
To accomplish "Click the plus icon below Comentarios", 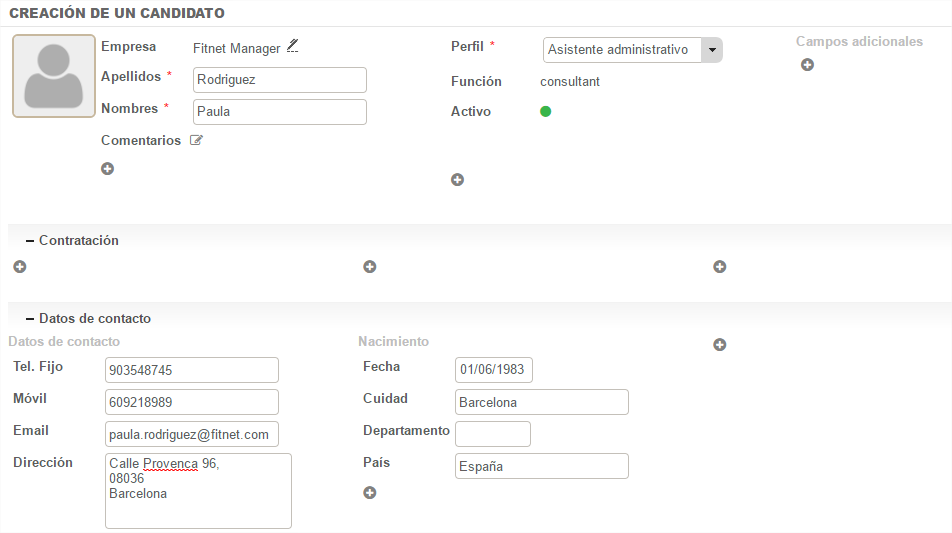I will pos(107,169).
